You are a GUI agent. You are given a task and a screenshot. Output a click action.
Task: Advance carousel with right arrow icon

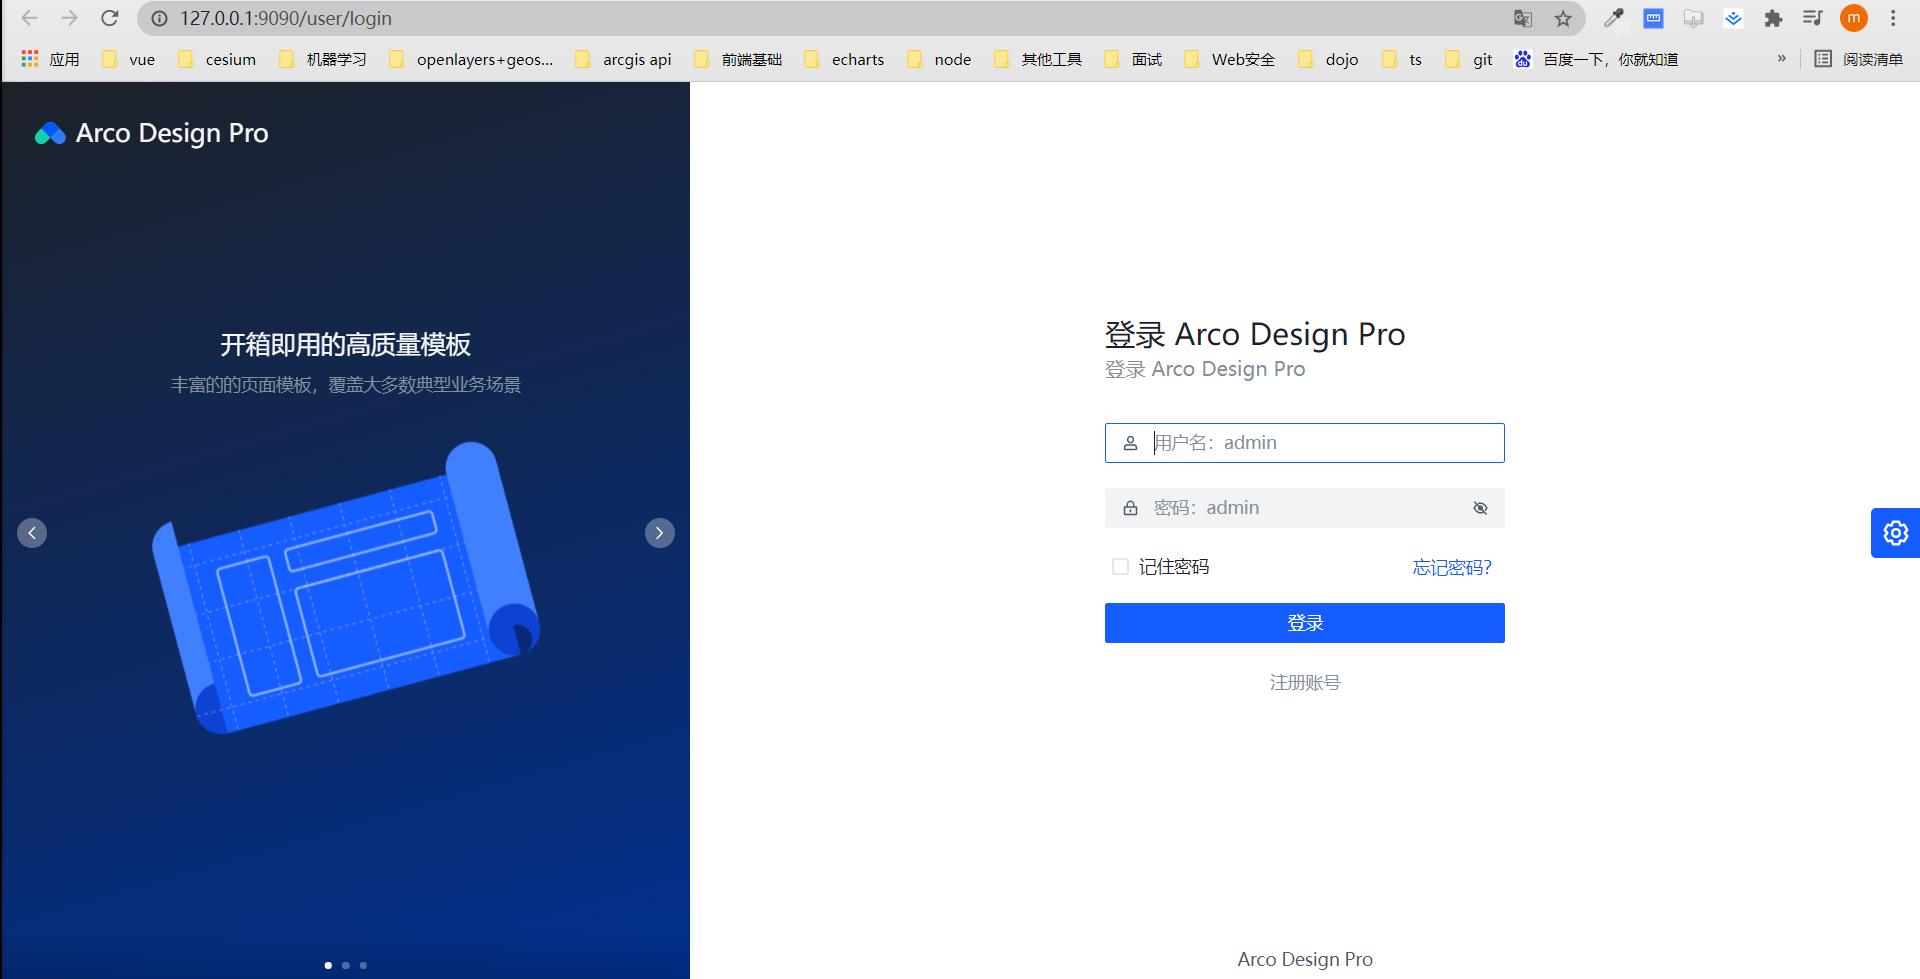click(659, 533)
